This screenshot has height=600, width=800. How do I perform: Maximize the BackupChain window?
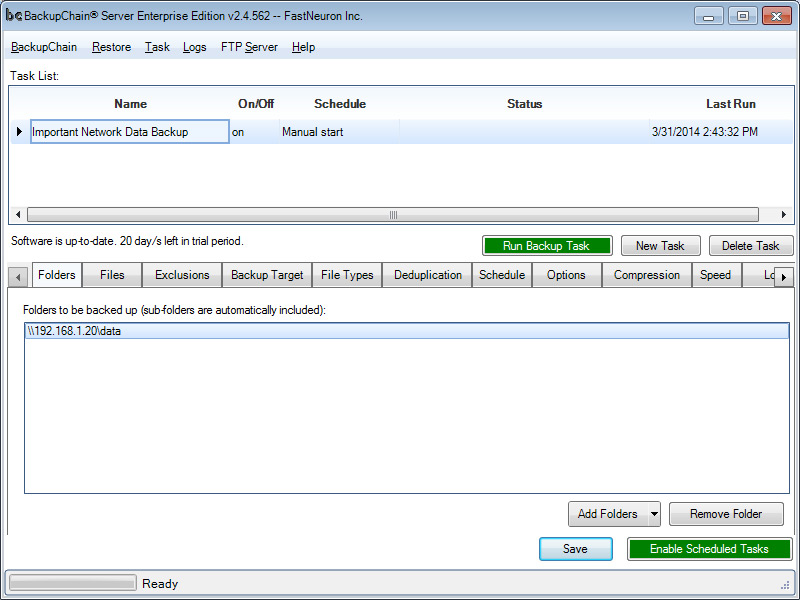tap(743, 16)
